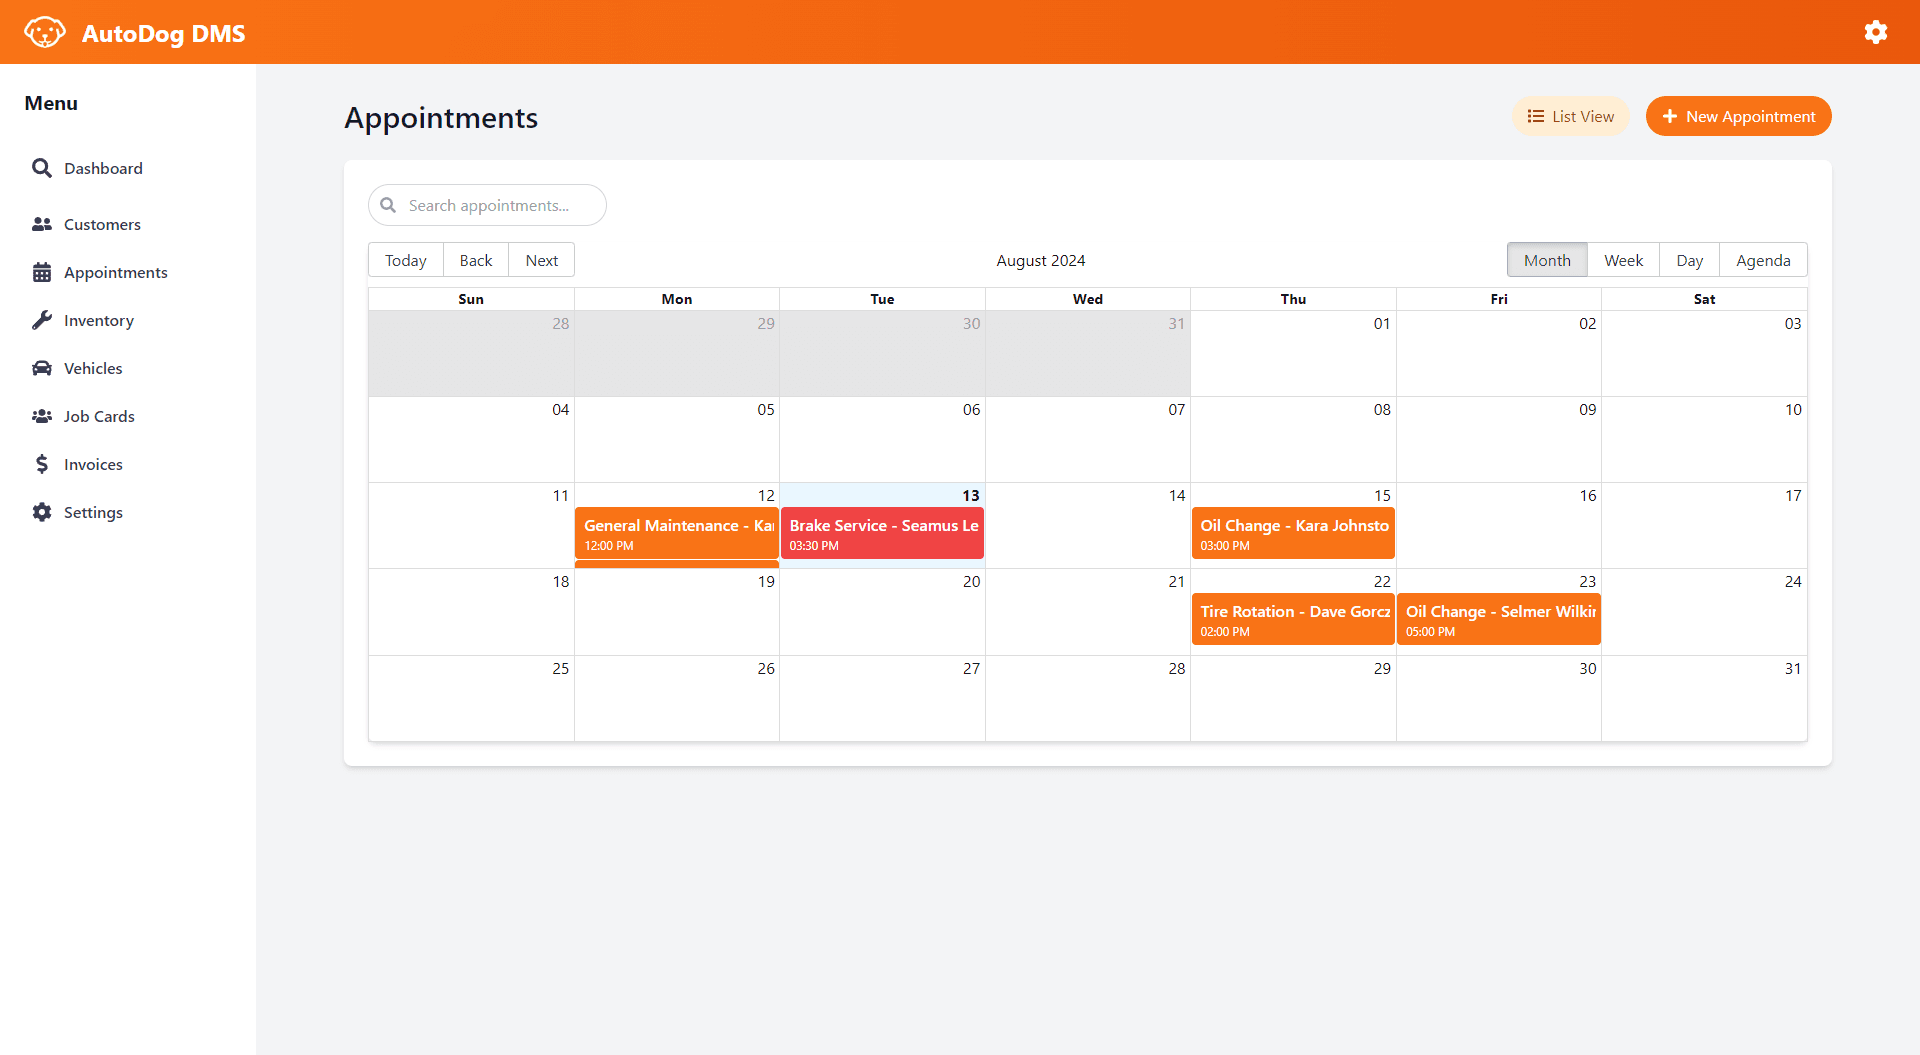This screenshot has height=1055, width=1920.
Task: Click the date number 18
Action: pyautogui.click(x=561, y=581)
